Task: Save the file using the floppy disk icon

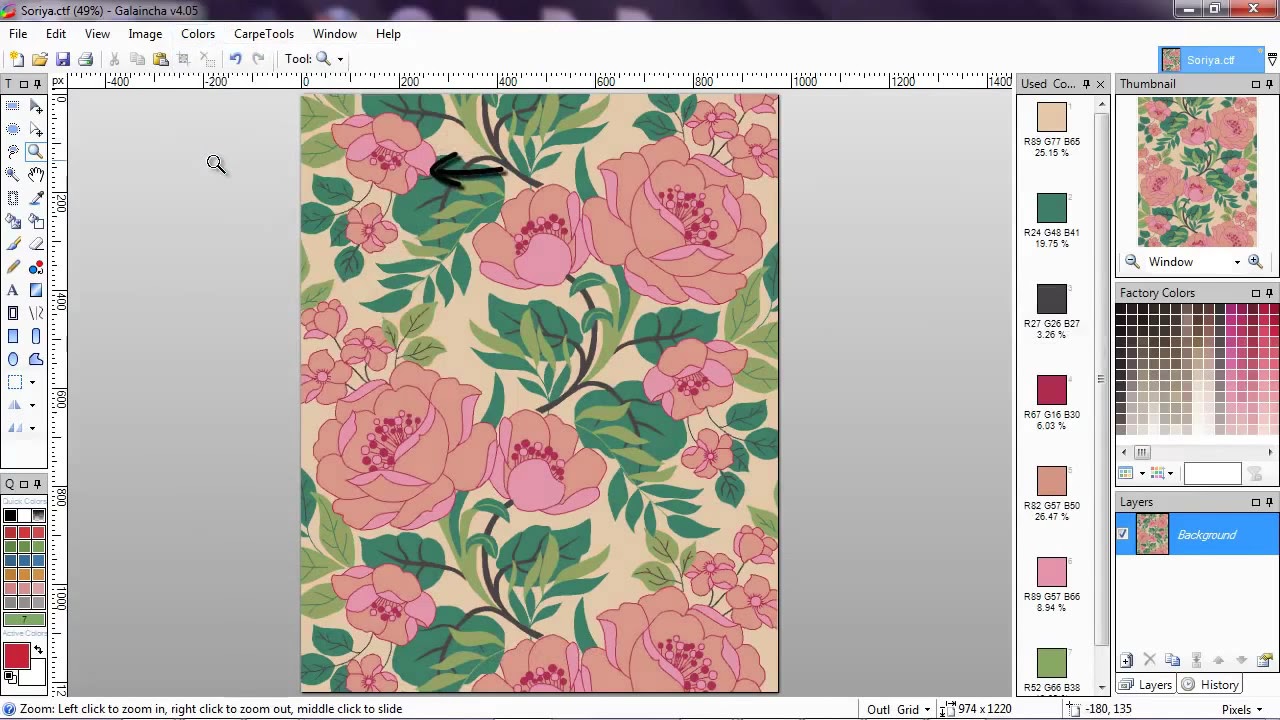Action: (63, 59)
